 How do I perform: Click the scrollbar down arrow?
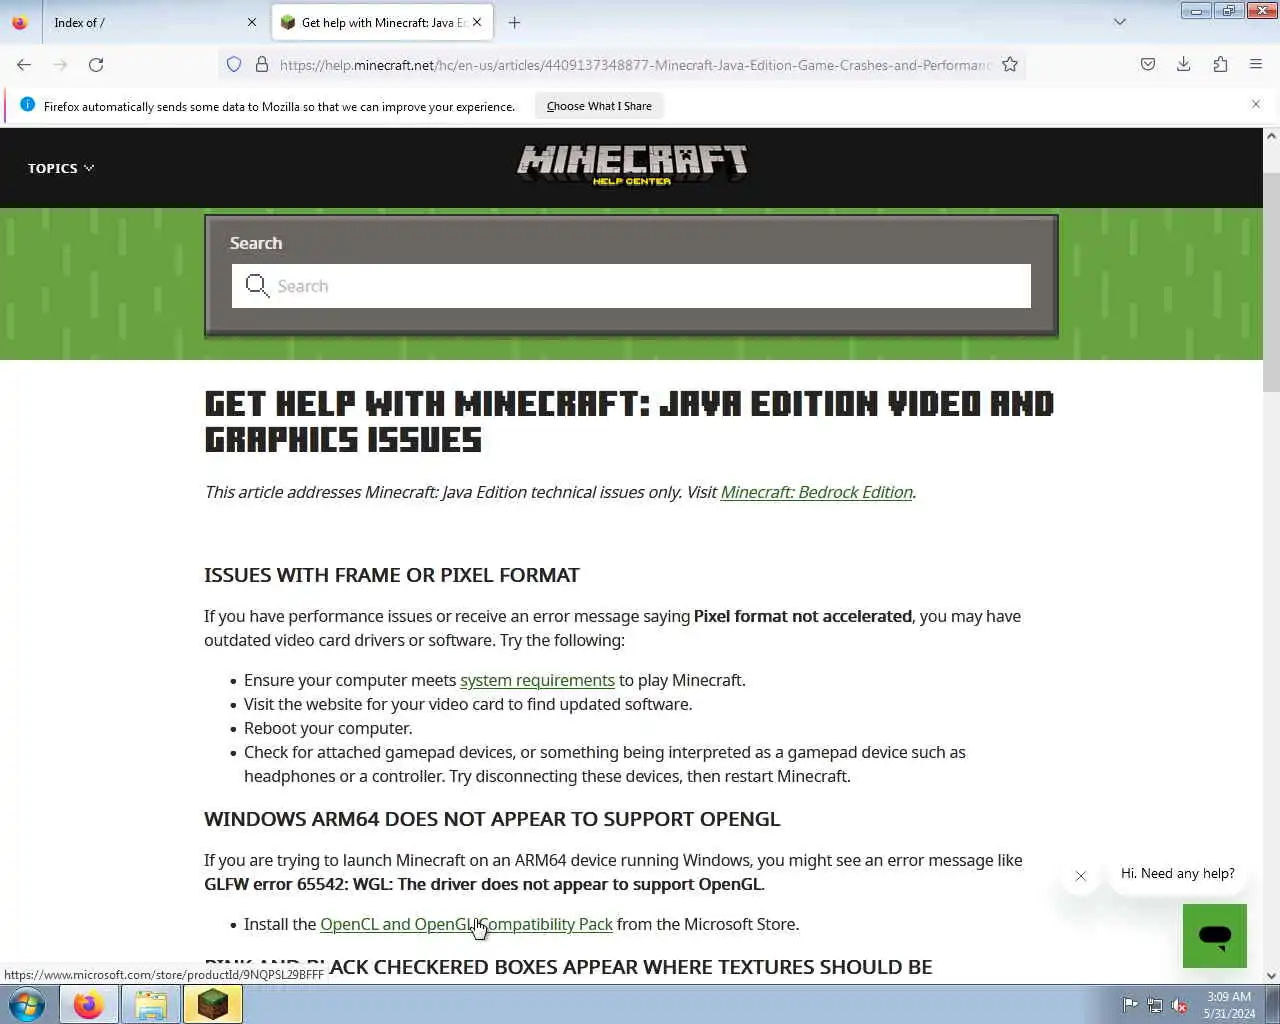(x=1271, y=976)
